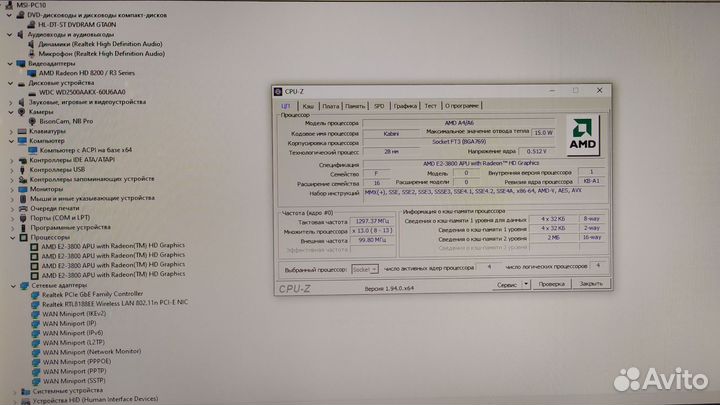Select the MSI-PC10 root node
The image size is (720, 405).
[x=31, y=5]
